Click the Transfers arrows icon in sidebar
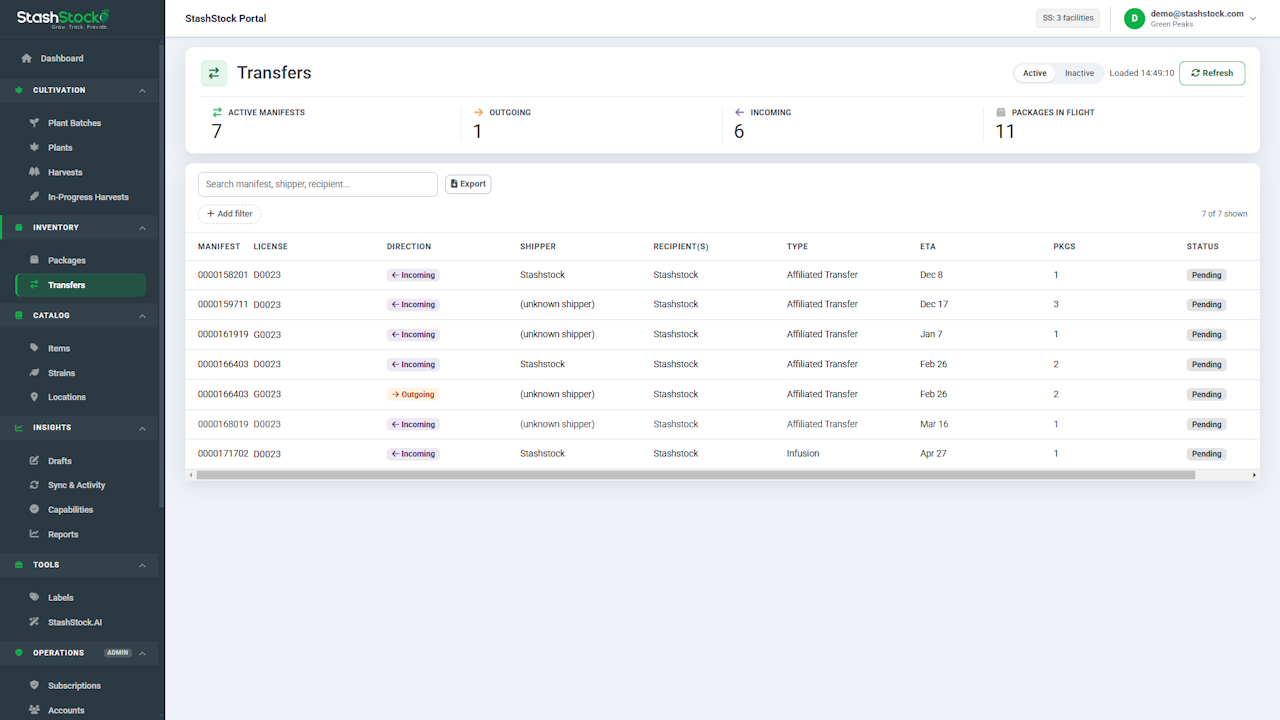This screenshot has height=720, width=1280. click(x=34, y=285)
